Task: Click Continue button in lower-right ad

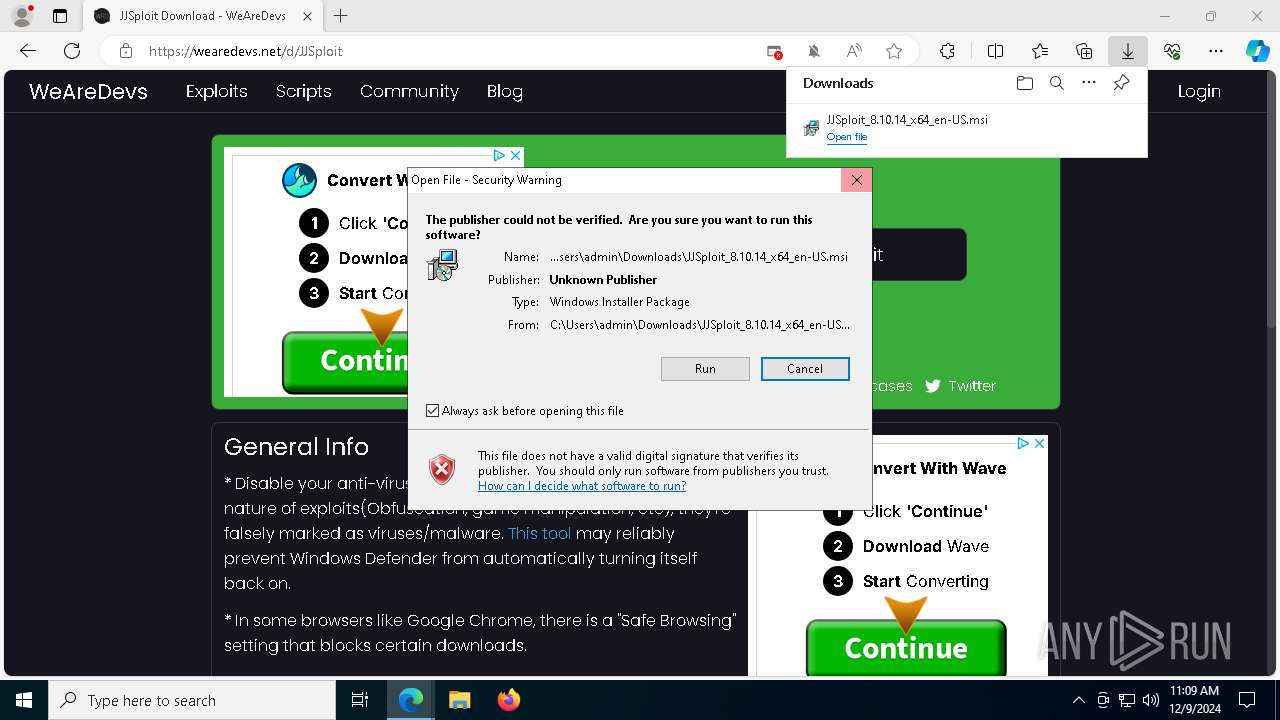Action: point(906,647)
